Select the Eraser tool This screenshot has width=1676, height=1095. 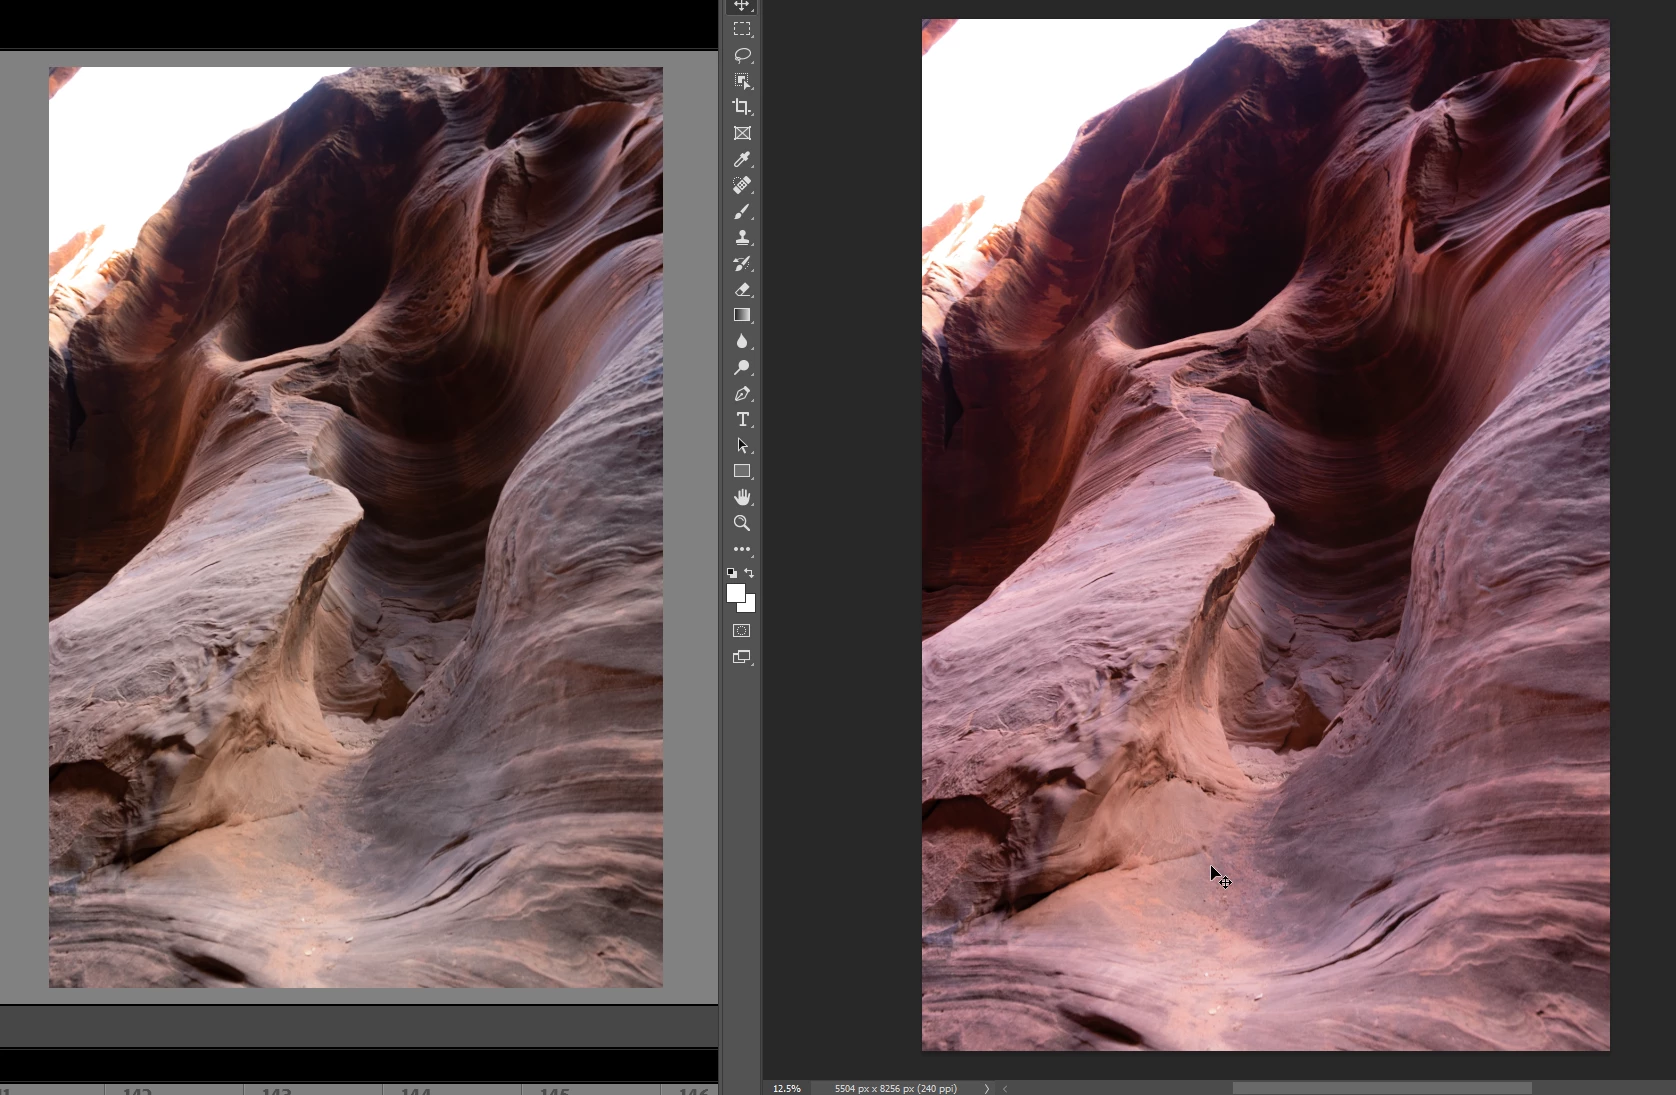click(742, 290)
